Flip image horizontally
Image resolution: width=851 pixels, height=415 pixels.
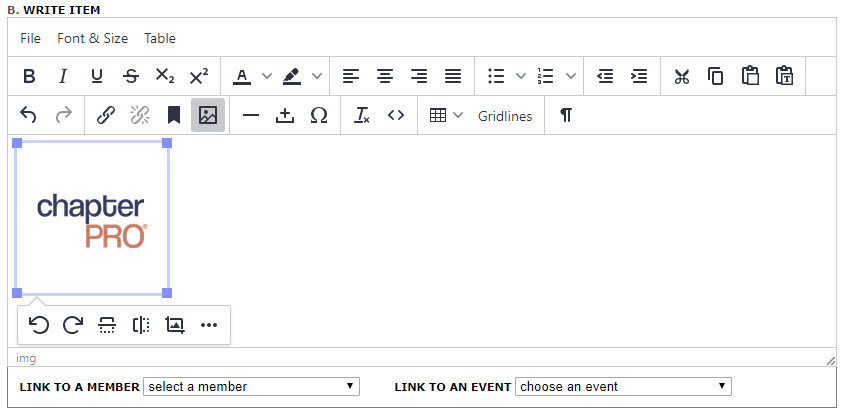(141, 325)
